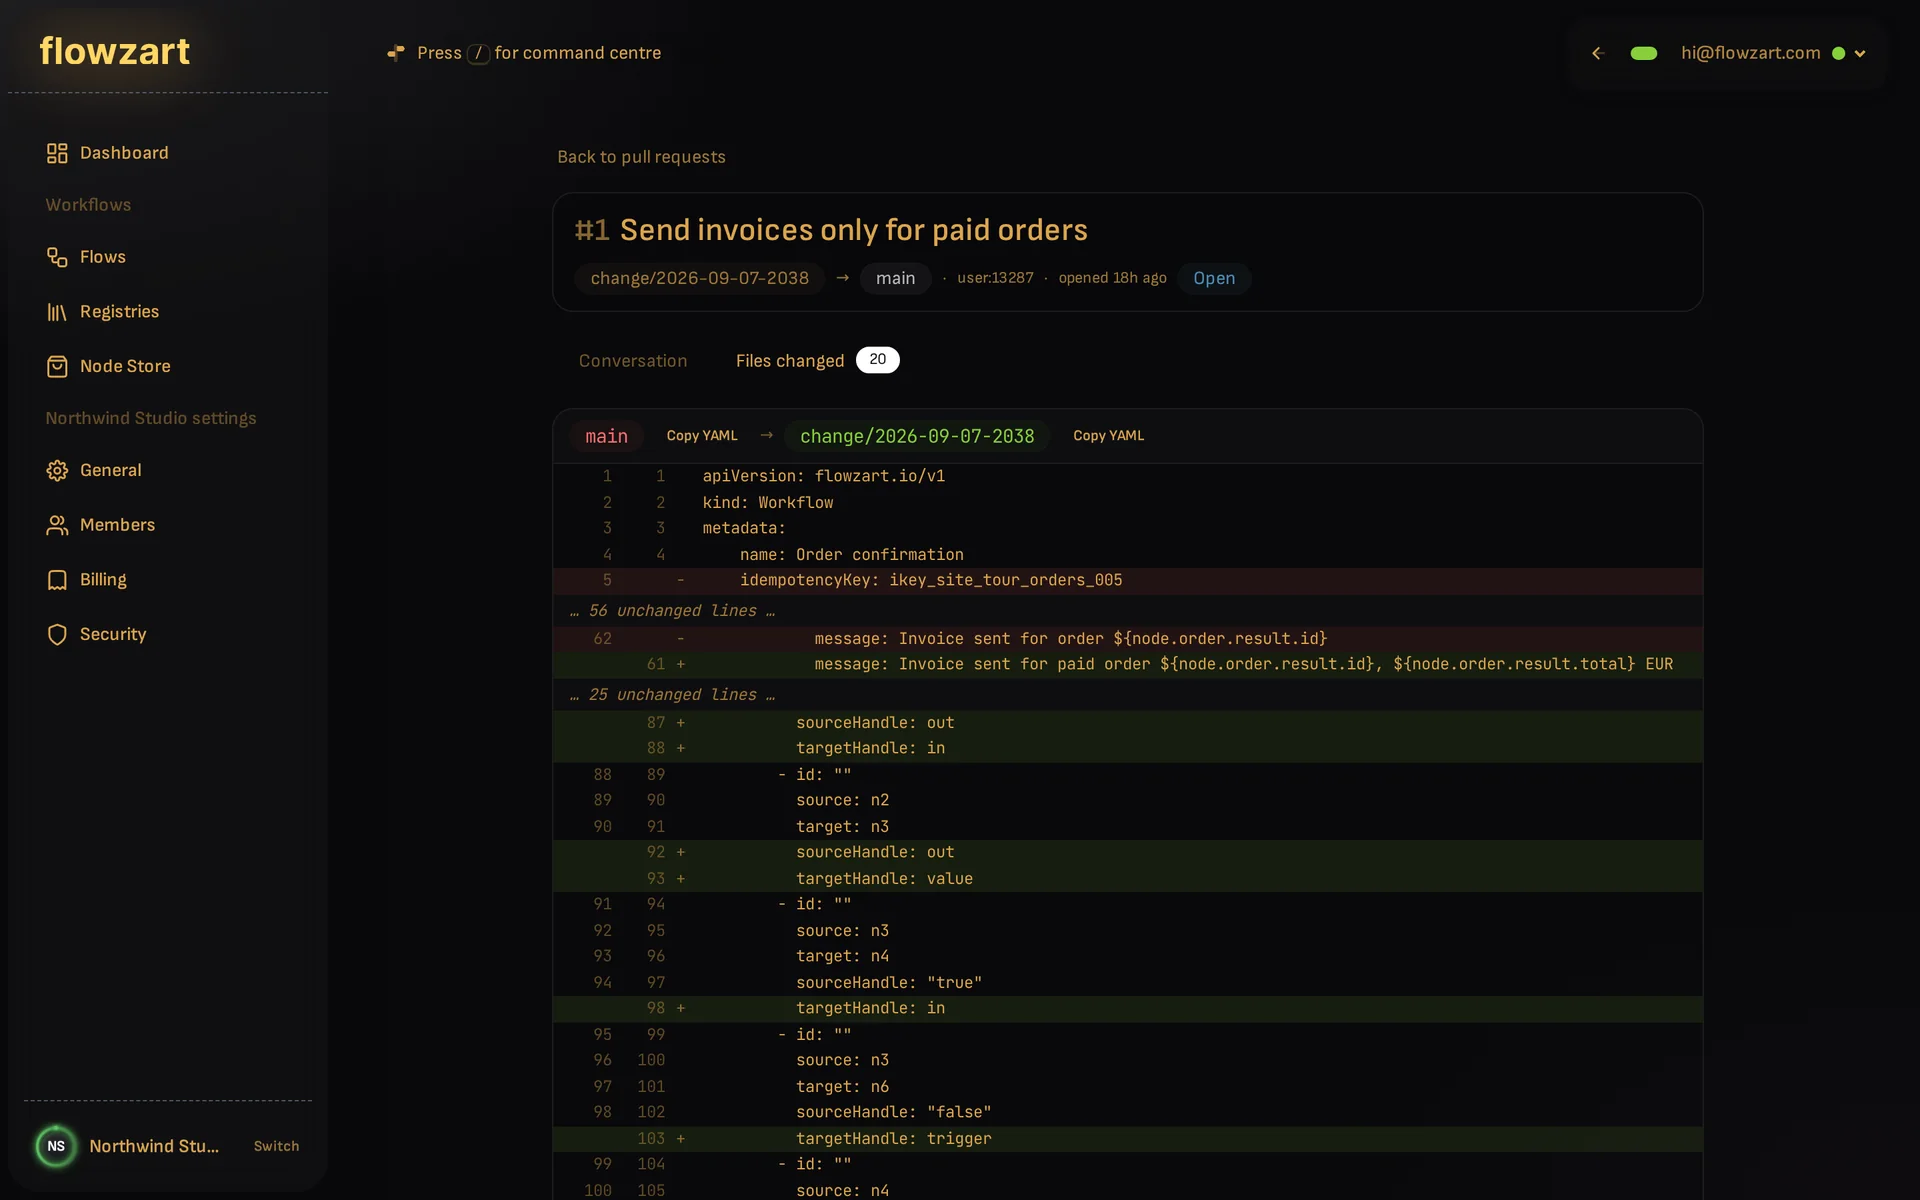Open Dashboard from the sidebar
The height and width of the screenshot is (1200, 1920).
point(108,153)
